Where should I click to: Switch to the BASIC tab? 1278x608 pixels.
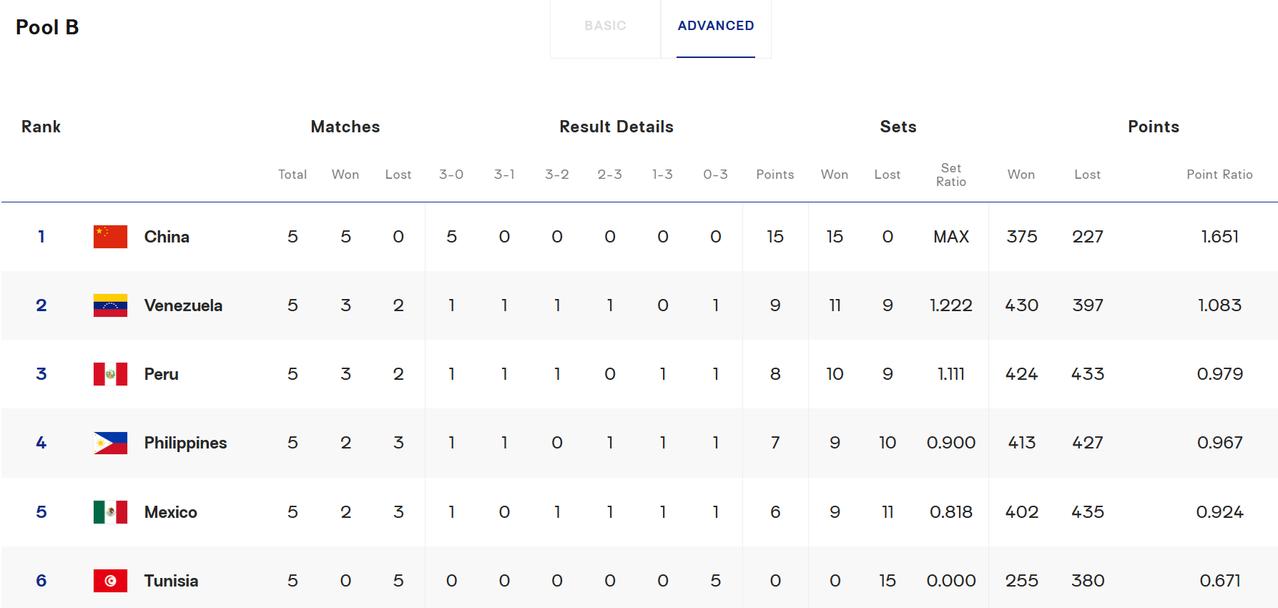click(x=605, y=26)
